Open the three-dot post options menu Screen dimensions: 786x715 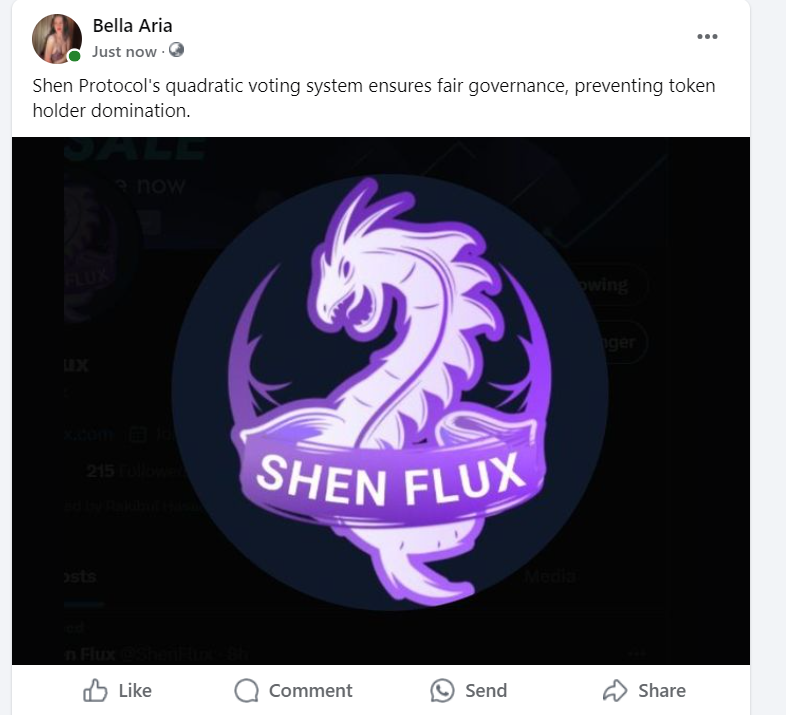pos(707,36)
